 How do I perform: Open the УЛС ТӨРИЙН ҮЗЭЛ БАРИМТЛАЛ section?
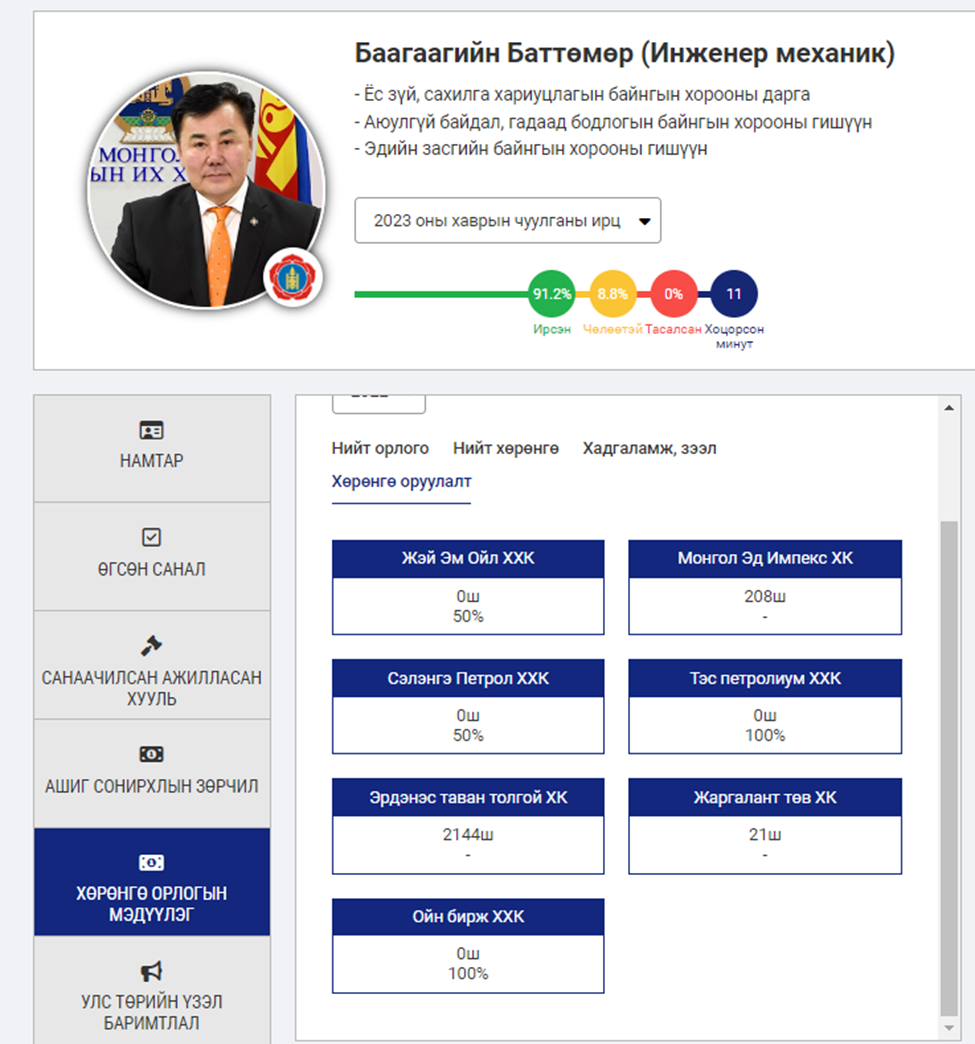[152, 991]
